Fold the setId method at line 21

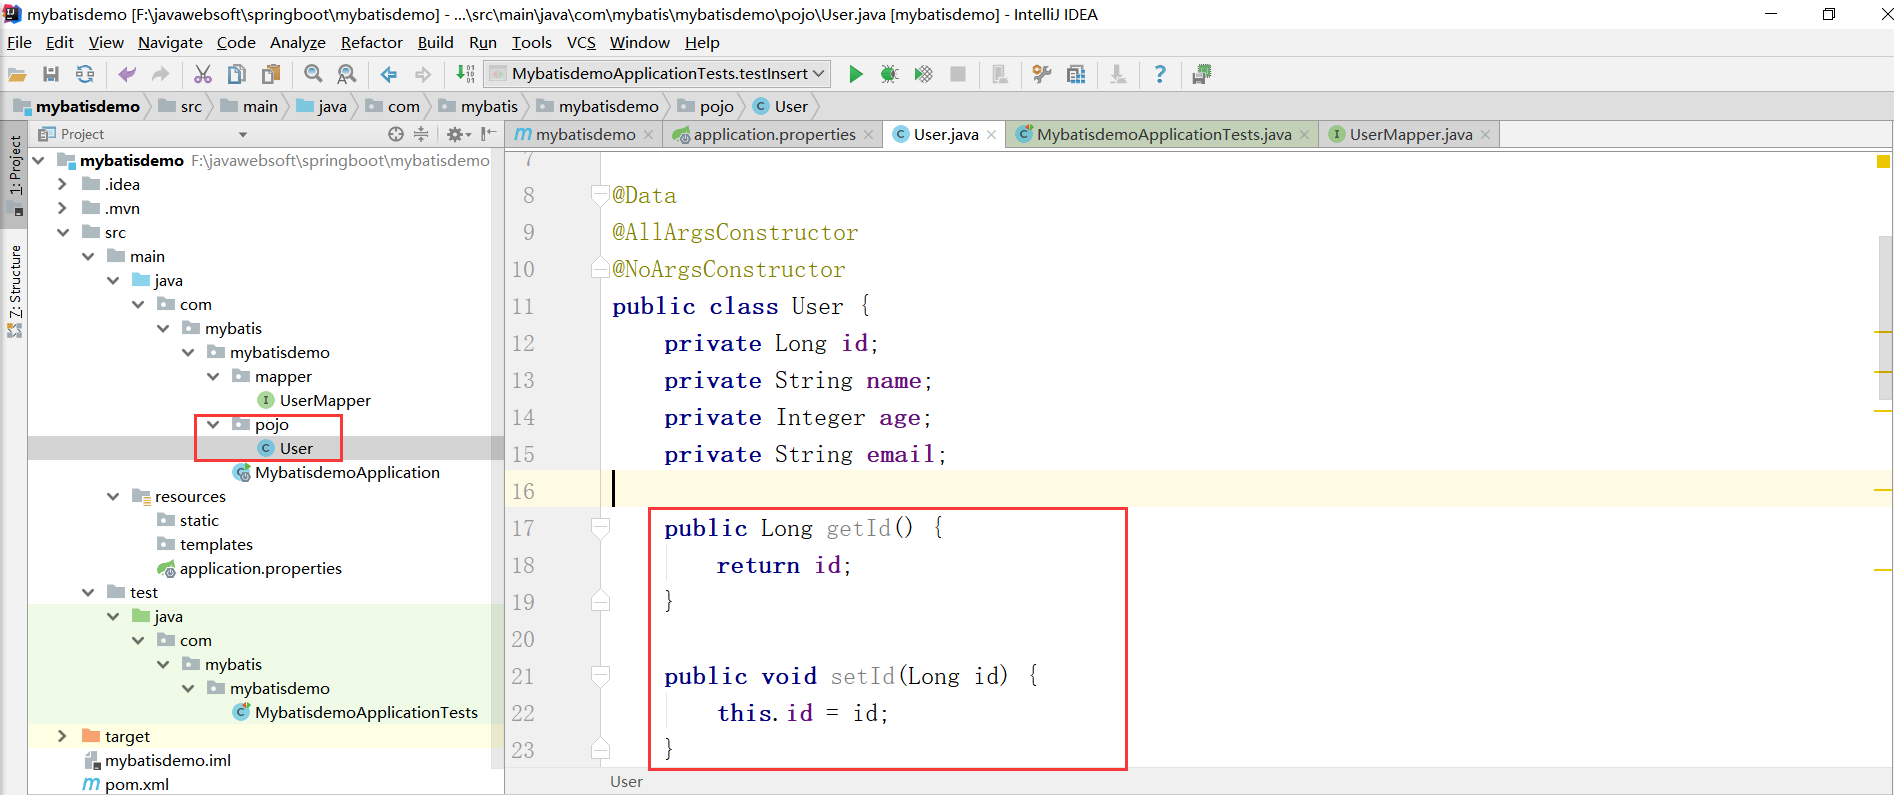pyautogui.click(x=600, y=676)
